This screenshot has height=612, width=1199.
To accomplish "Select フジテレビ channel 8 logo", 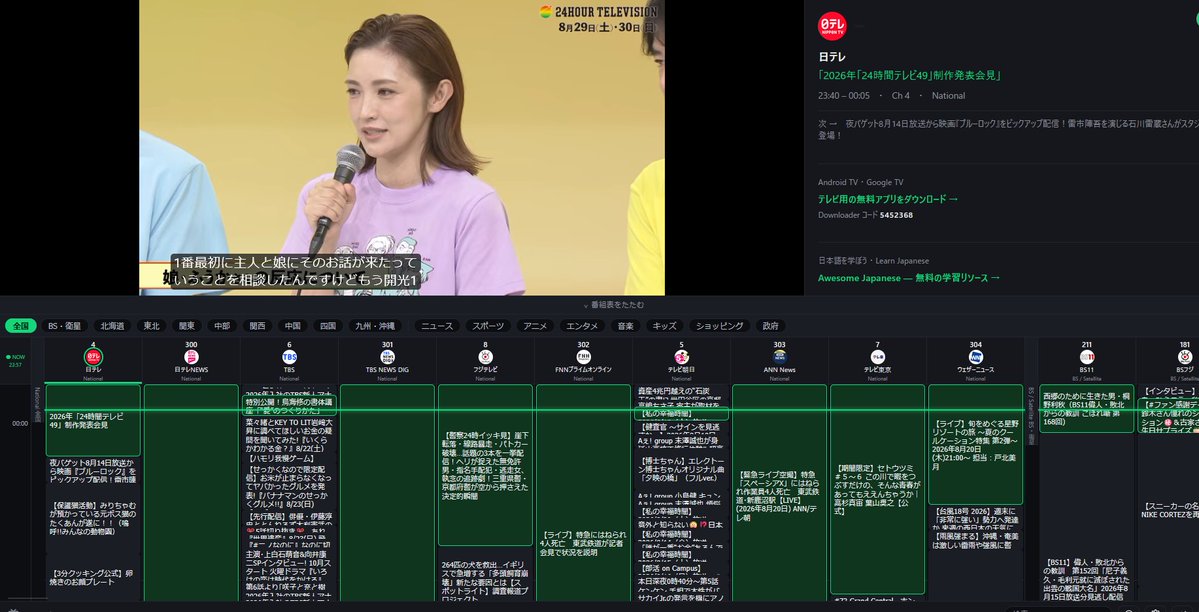I will (486, 357).
